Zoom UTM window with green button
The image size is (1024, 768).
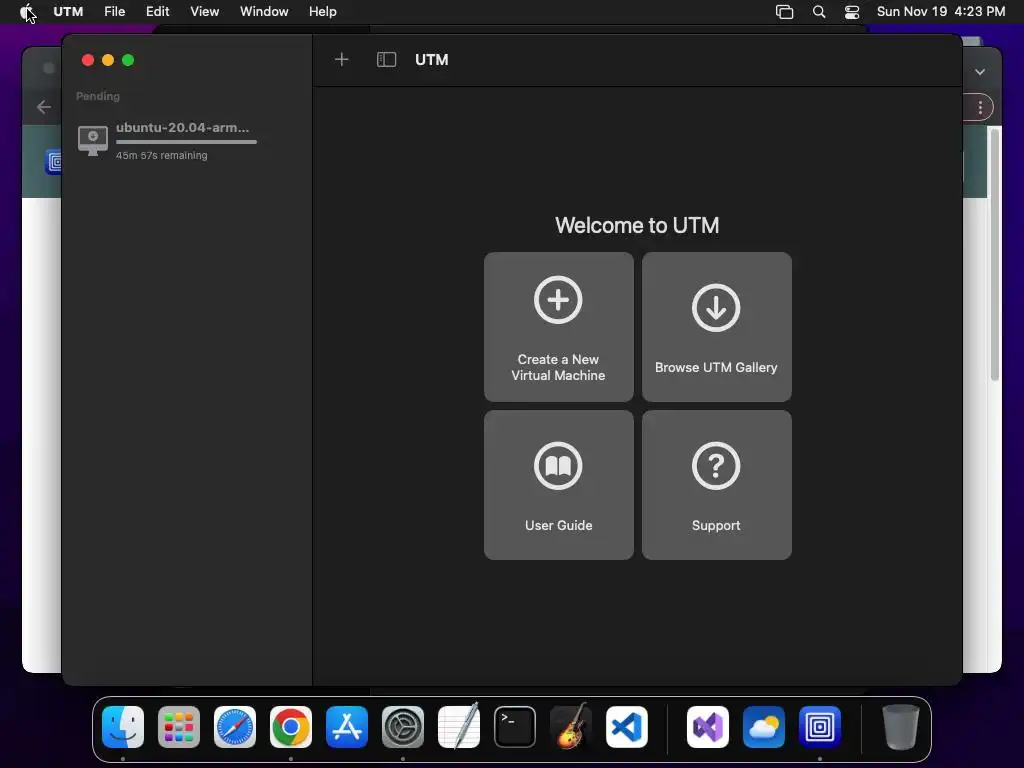(128, 60)
